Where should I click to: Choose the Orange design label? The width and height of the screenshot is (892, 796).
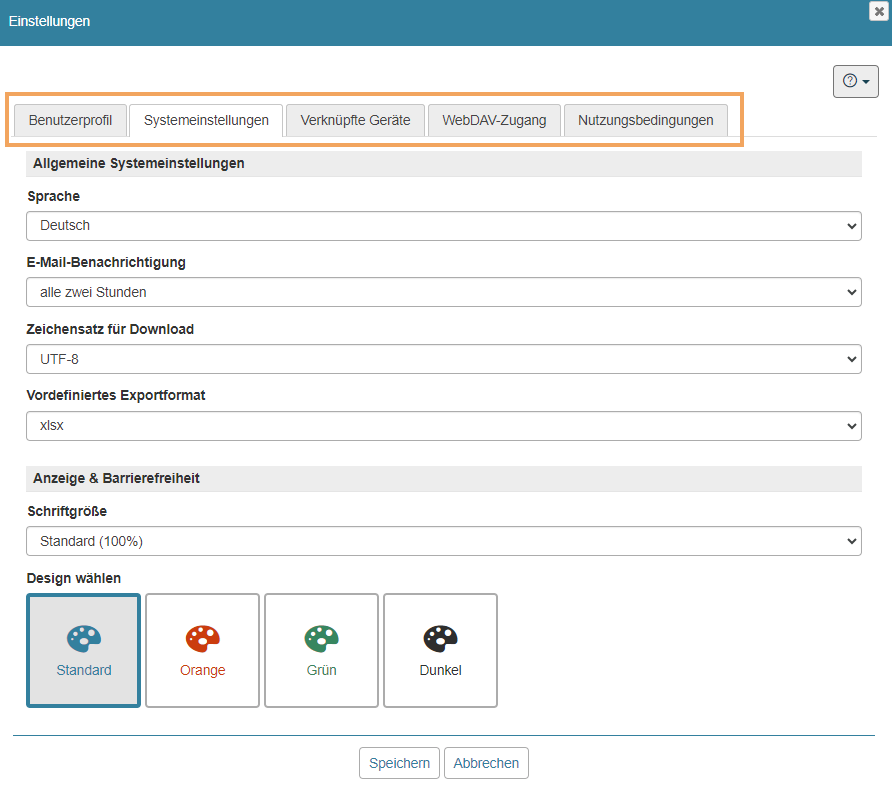point(203,670)
